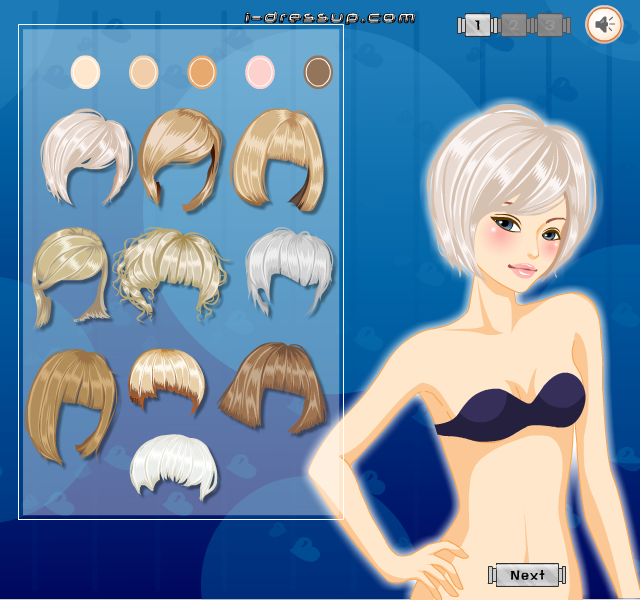Viewport: 640px width, 600px height.
Task: Select the dark brown skin tone swatch
Action: 318,72
